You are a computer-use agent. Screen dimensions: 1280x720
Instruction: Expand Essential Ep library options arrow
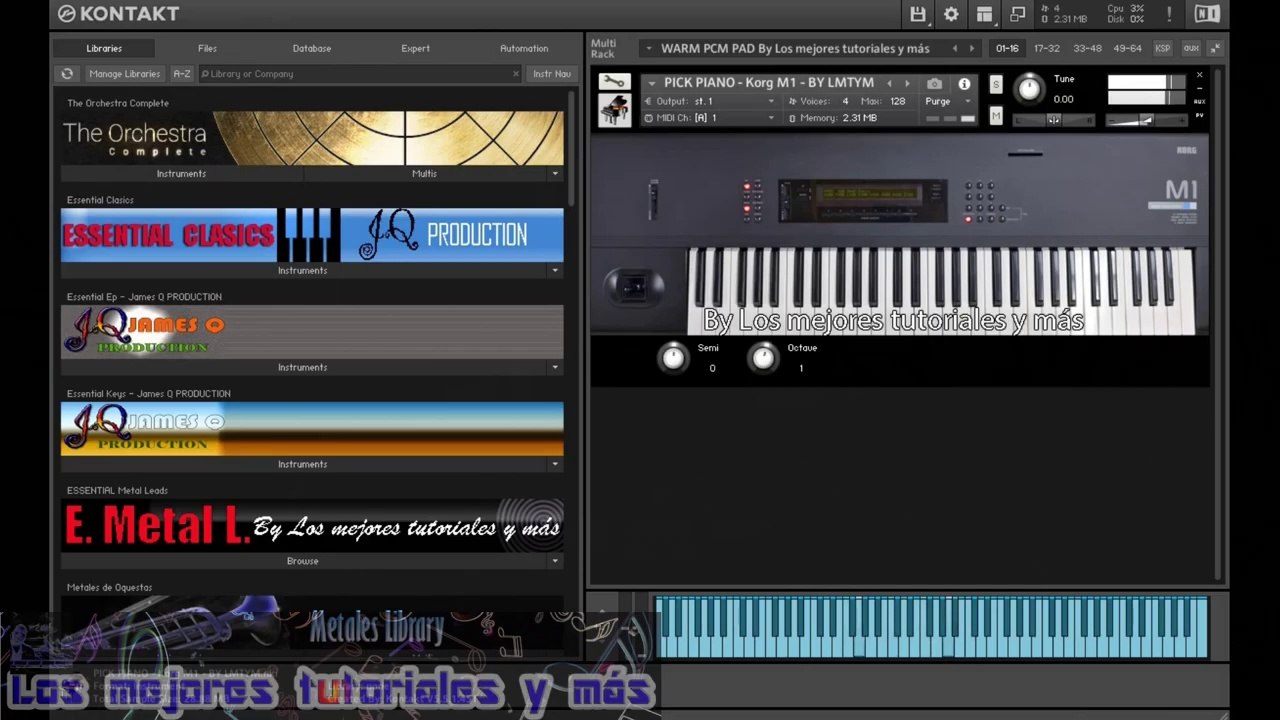[555, 368]
